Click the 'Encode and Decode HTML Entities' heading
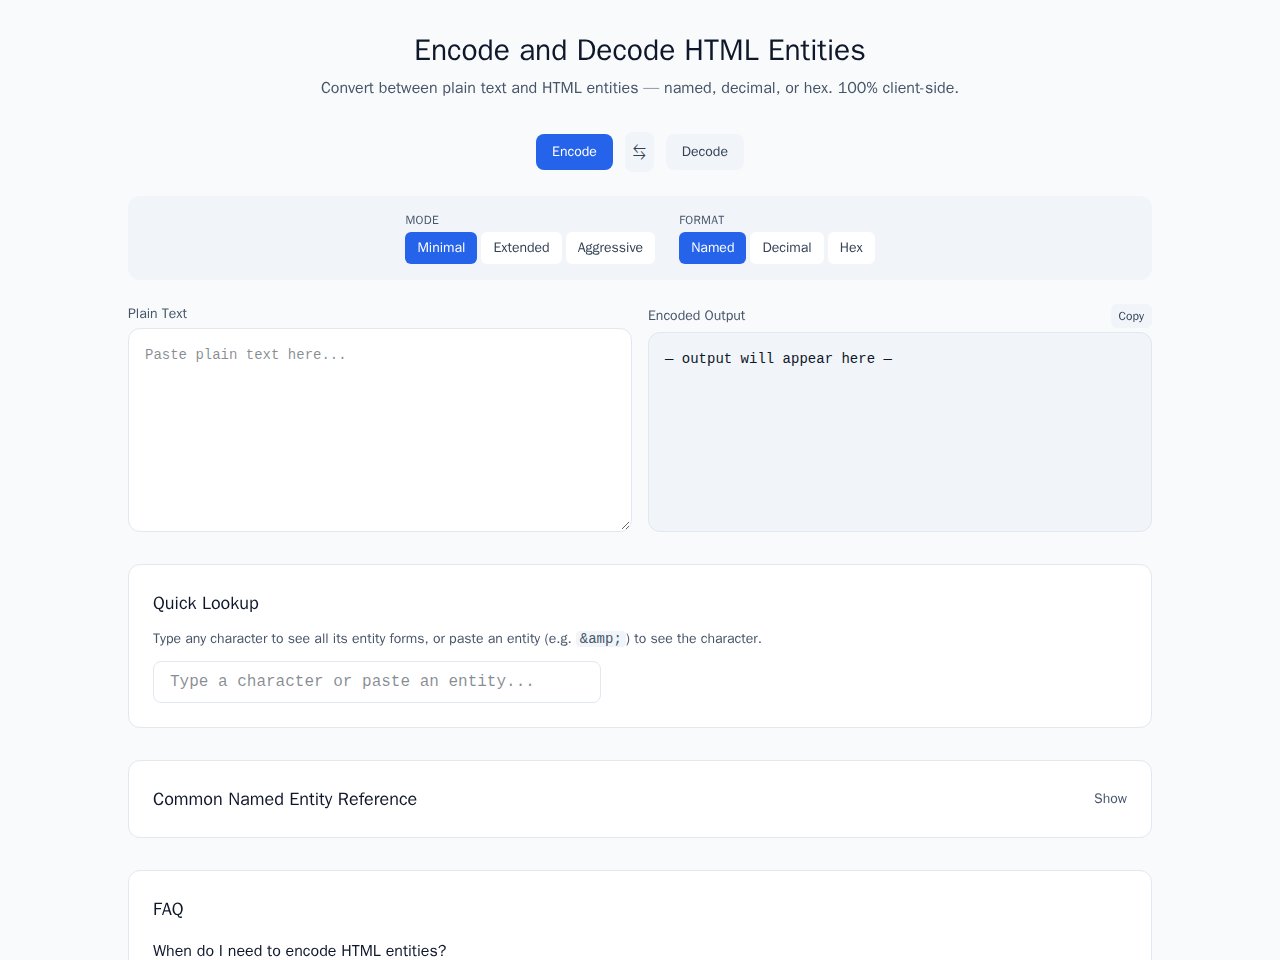 click(x=640, y=50)
